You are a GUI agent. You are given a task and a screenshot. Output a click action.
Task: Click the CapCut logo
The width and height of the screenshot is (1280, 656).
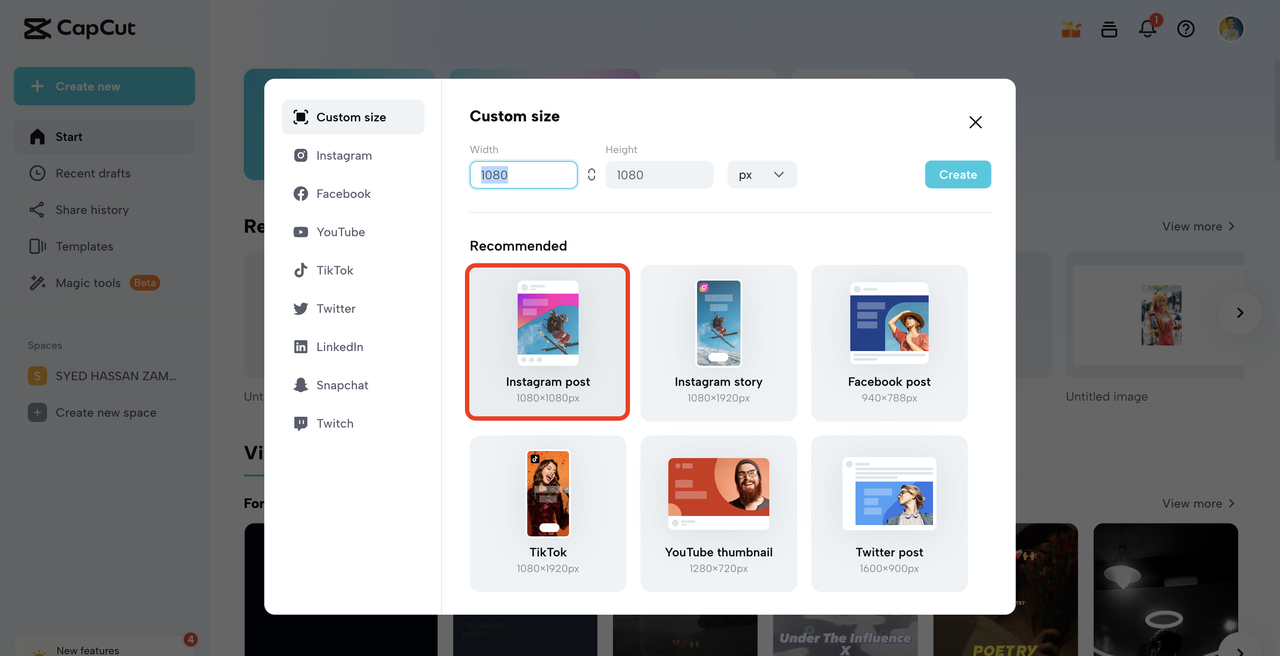pos(79,29)
